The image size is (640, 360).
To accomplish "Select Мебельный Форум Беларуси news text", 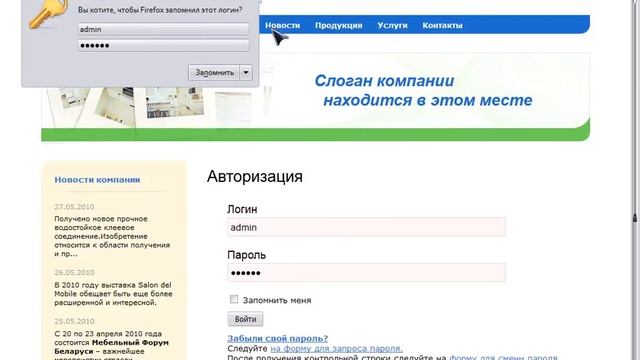I will click(111, 345).
